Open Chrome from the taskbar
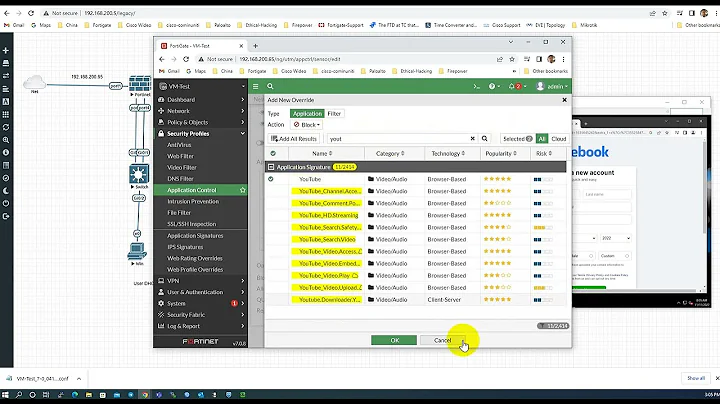This screenshot has height=404, width=720. click(145, 395)
